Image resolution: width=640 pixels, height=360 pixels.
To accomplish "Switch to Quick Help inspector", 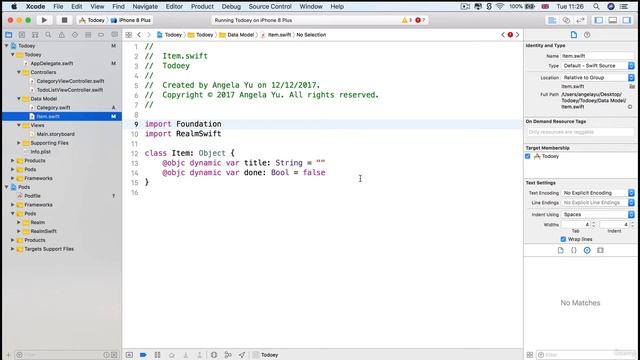I will coord(587,35).
